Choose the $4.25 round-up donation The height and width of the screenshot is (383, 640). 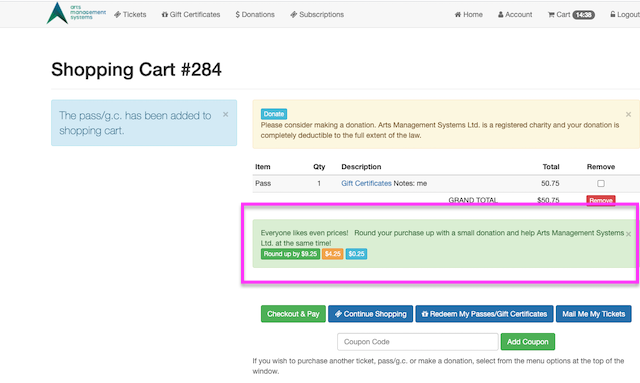[333, 254]
